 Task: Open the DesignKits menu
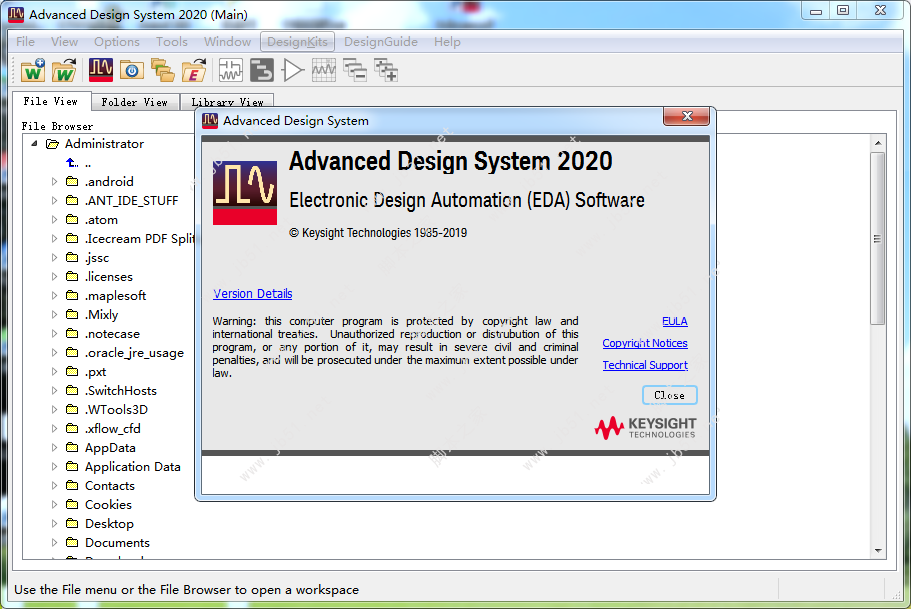tap(297, 42)
